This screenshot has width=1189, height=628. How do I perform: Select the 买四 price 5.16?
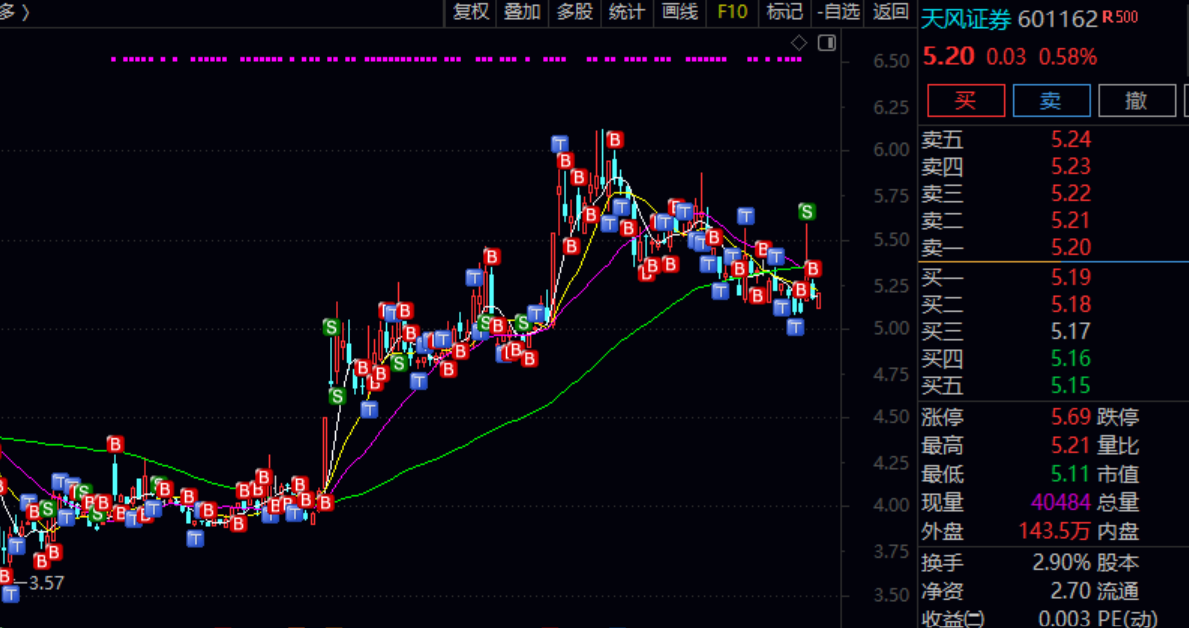[1071, 359]
